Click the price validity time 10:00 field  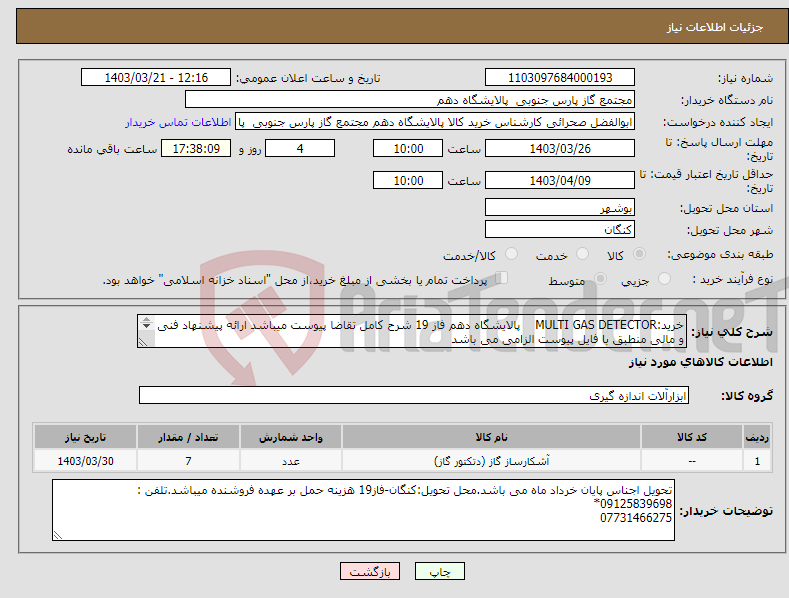[408, 180]
